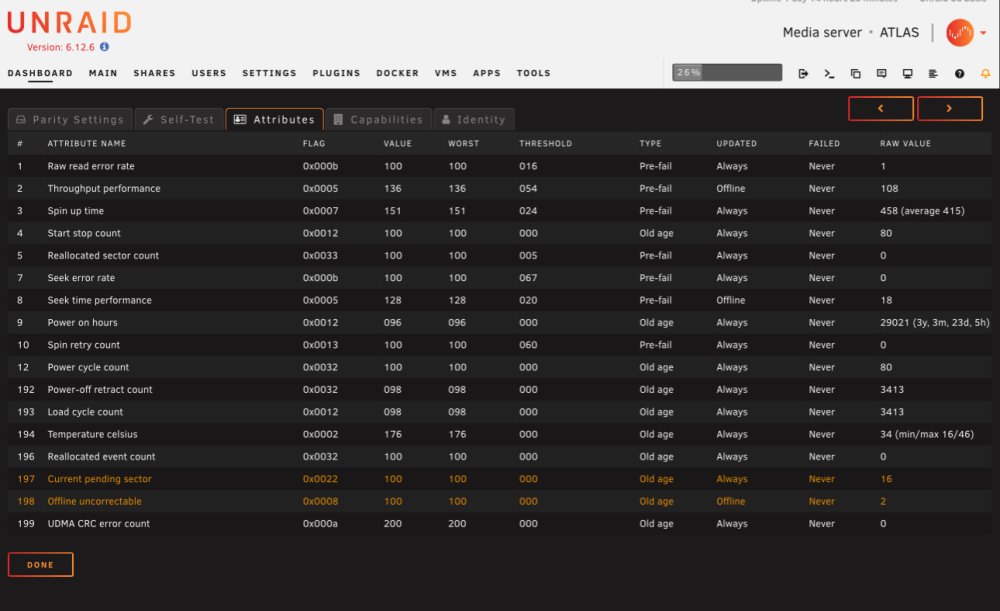Open the system log icon
This screenshot has height=611, width=1000.
[x=933, y=73]
